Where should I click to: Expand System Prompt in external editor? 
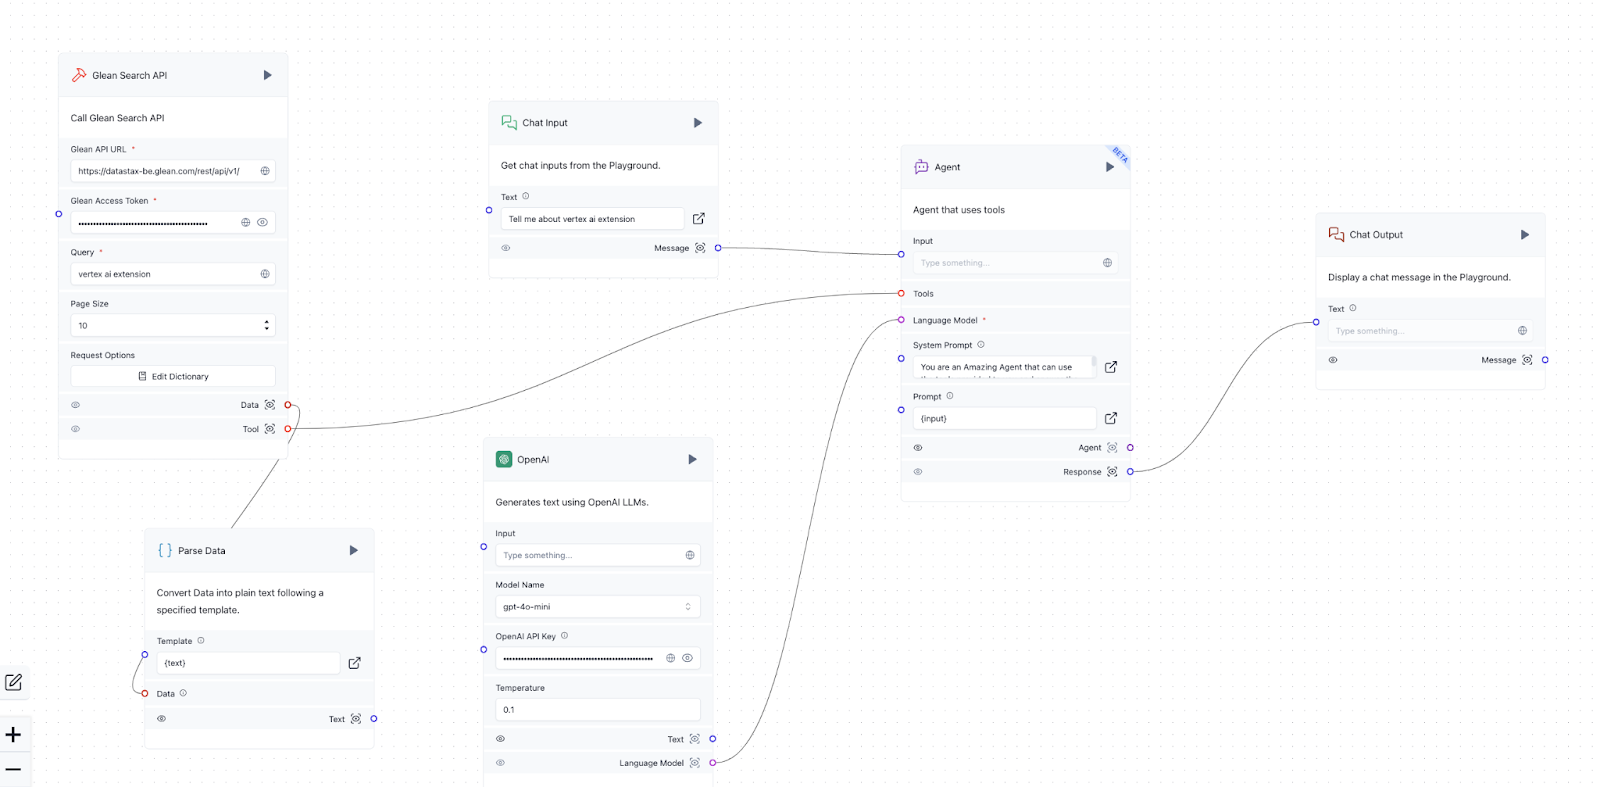1111,367
